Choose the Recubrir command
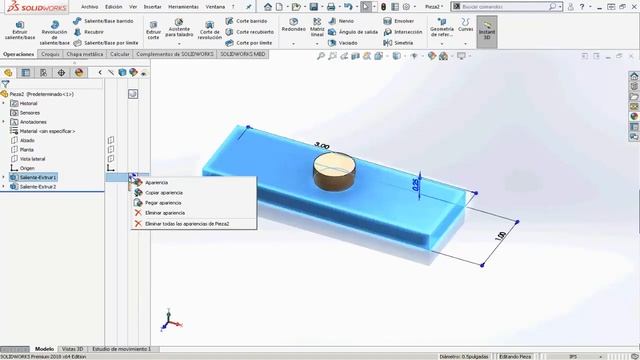The image size is (640, 360). 89,32
